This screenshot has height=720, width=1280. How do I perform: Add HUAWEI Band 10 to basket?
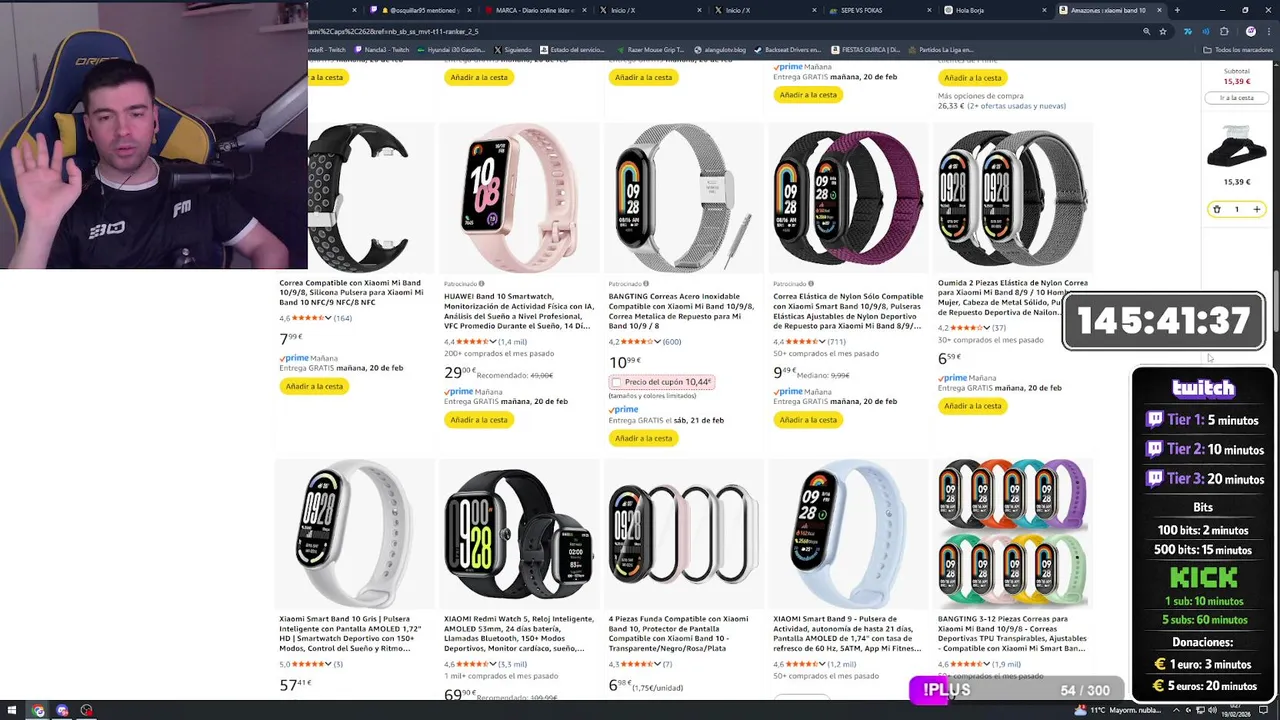(x=479, y=420)
